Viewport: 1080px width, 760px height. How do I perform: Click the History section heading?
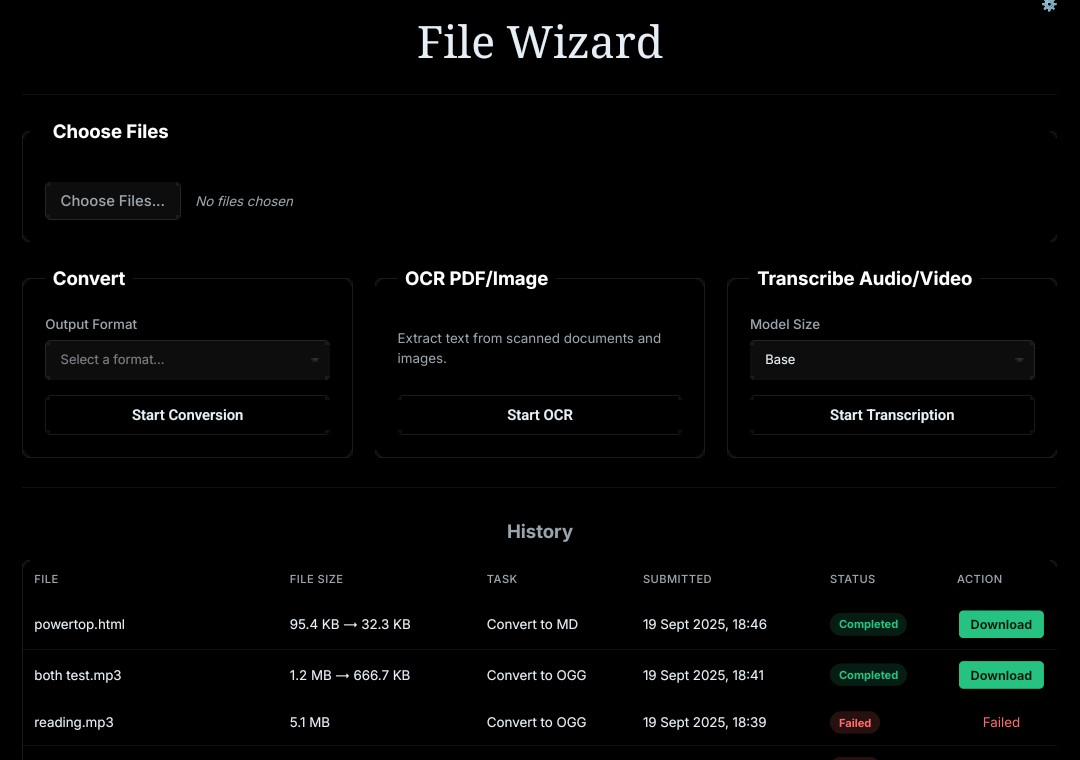pos(540,531)
